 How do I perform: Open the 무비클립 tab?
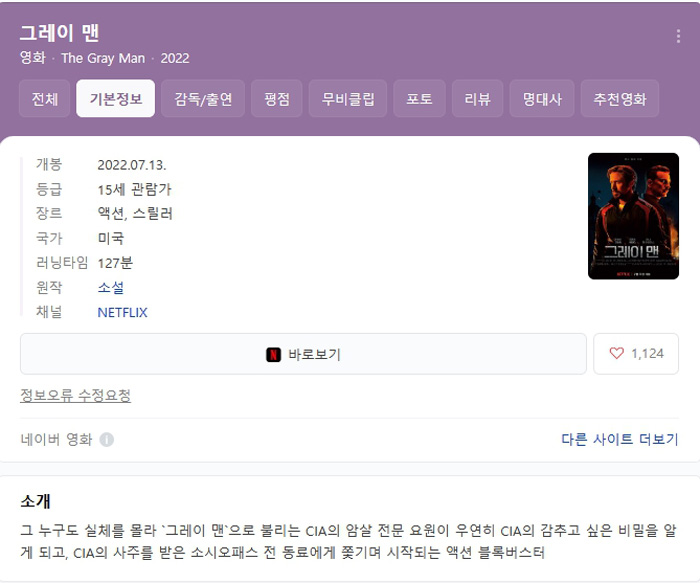pyautogui.click(x=348, y=99)
